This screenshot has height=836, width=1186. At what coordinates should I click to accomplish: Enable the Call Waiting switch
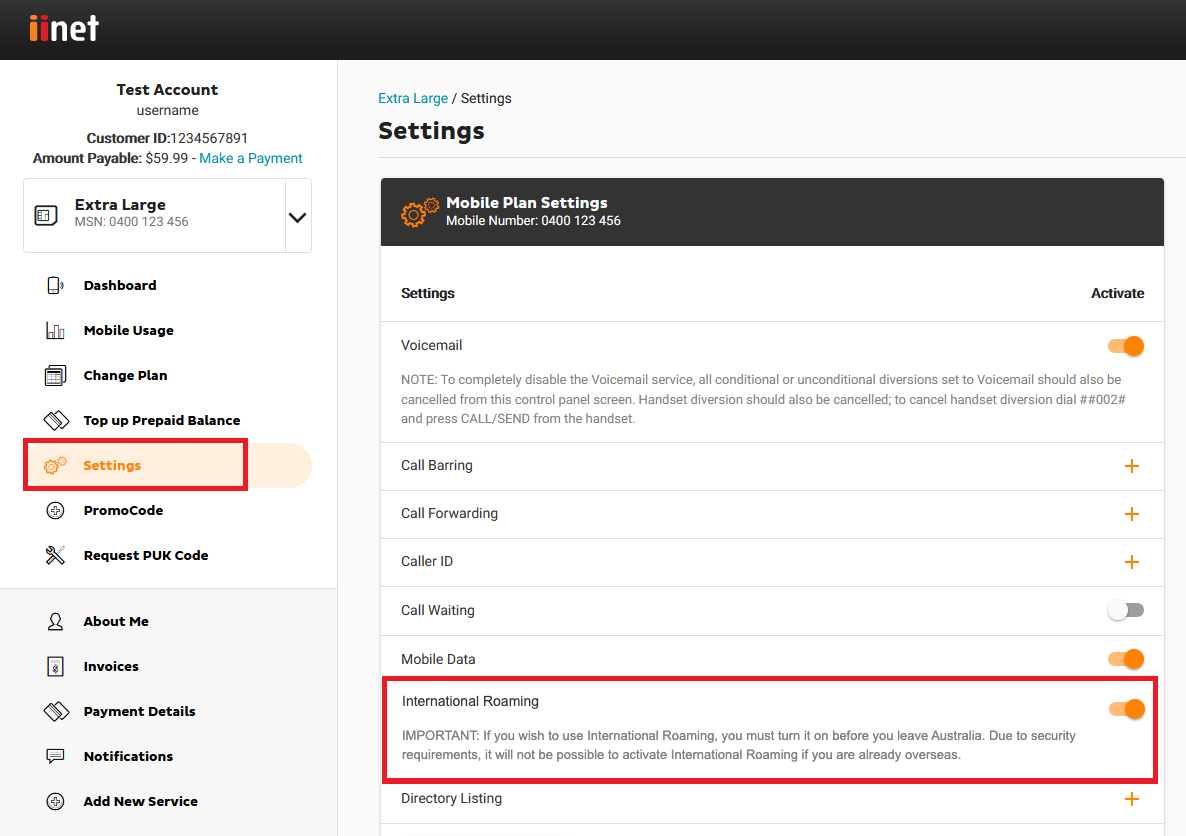[x=1126, y=610]
